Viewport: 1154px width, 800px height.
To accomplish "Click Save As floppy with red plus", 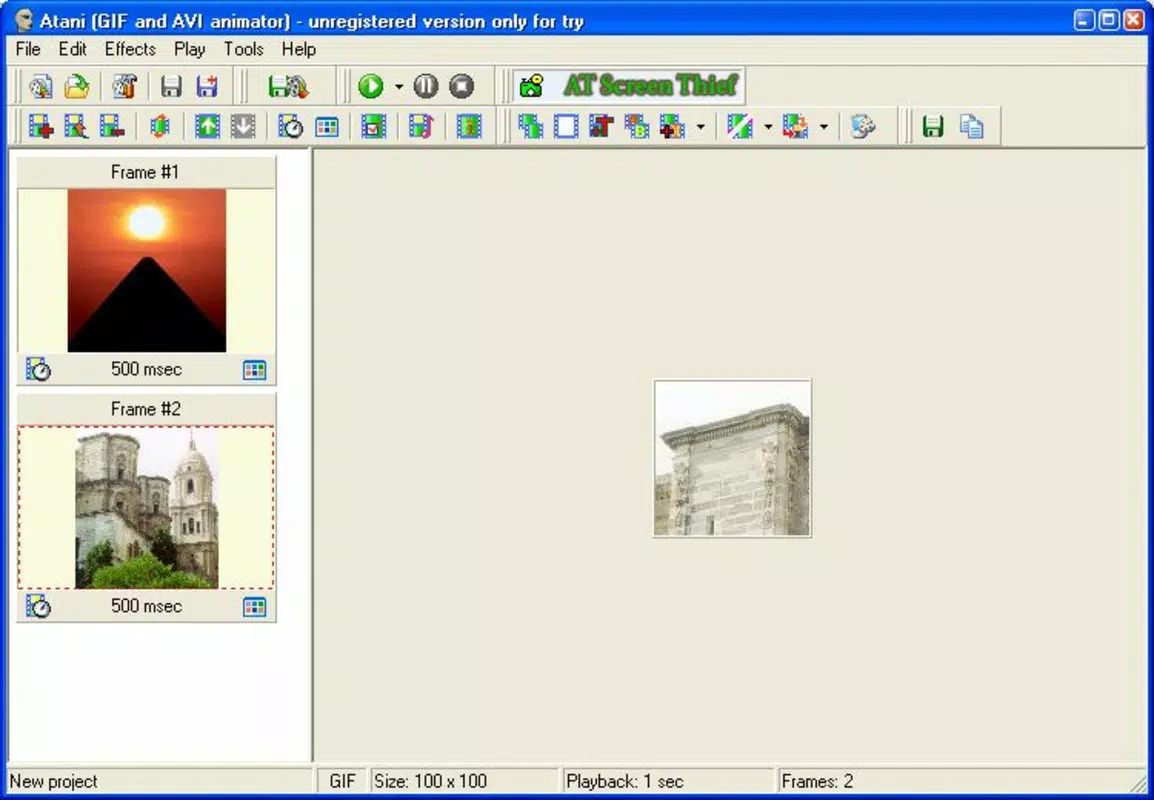I will [208, 86].
